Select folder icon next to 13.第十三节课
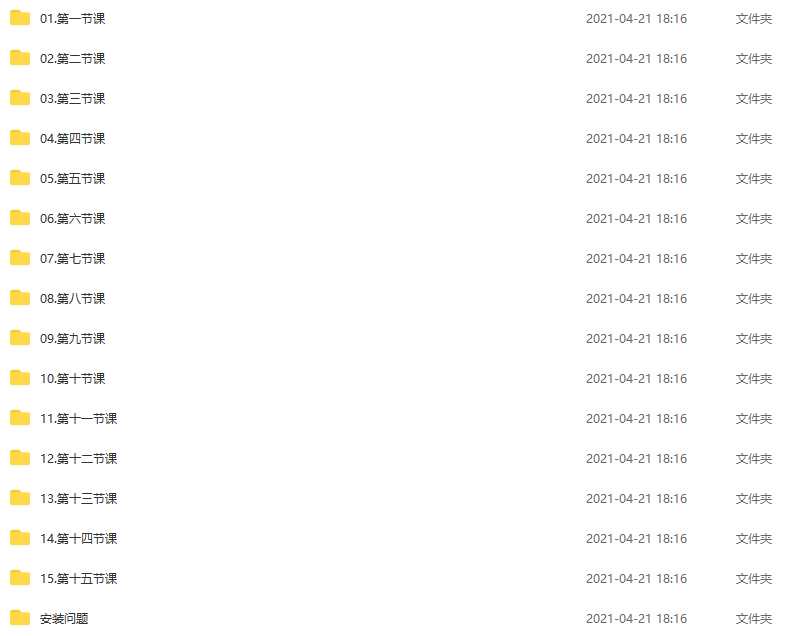The height and width of the screenshot is (636, 804). [x=20, y=498]
